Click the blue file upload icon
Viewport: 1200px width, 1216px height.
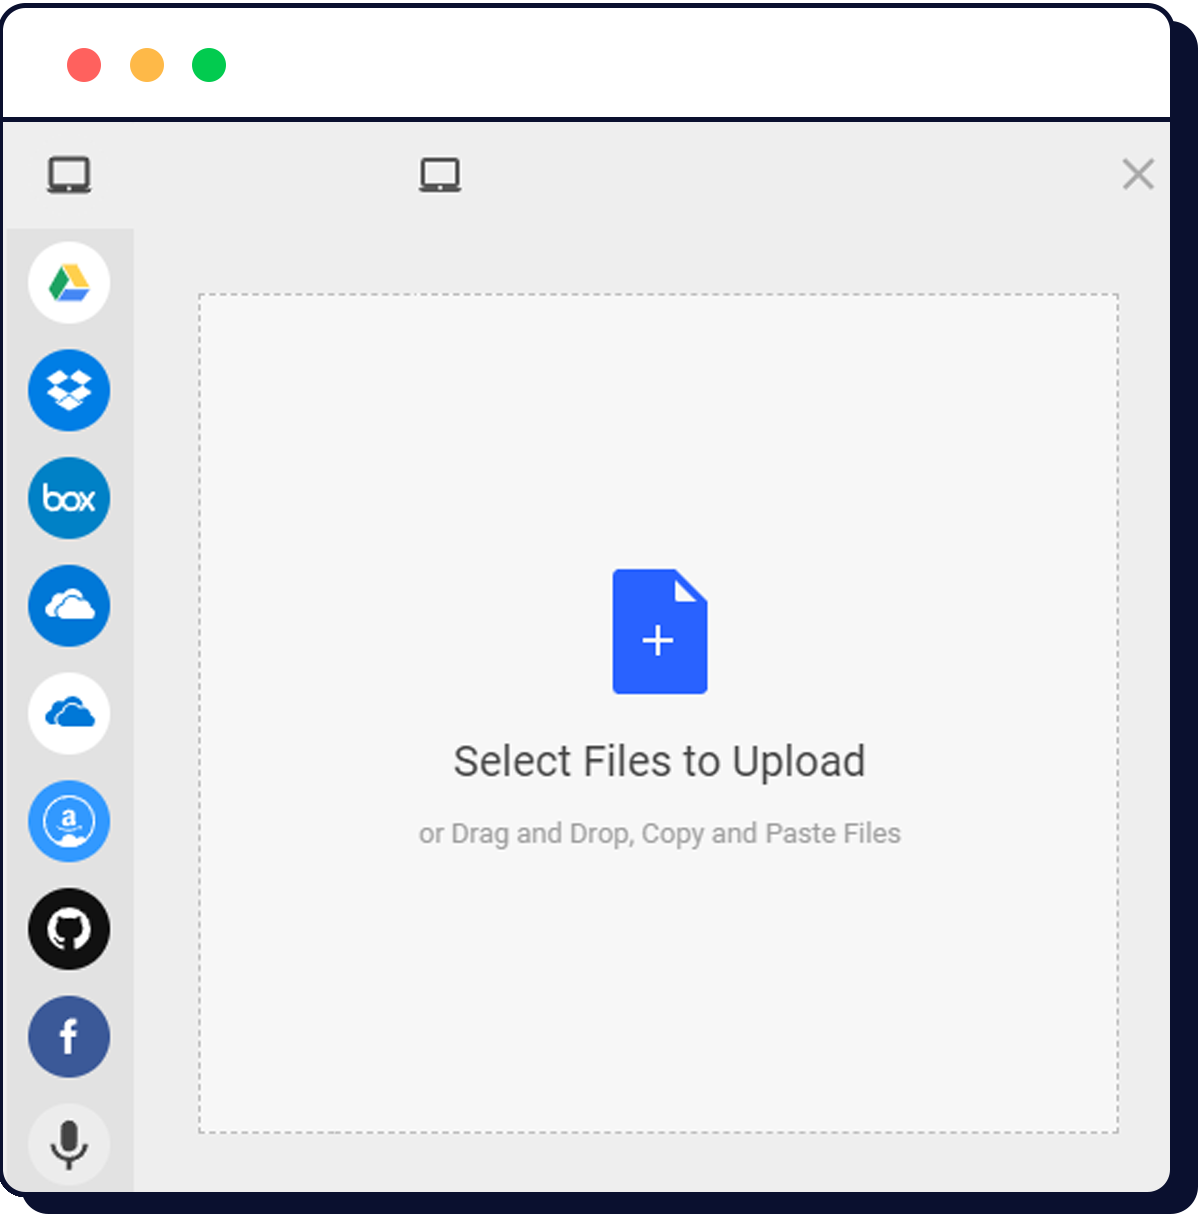(659, 629)
